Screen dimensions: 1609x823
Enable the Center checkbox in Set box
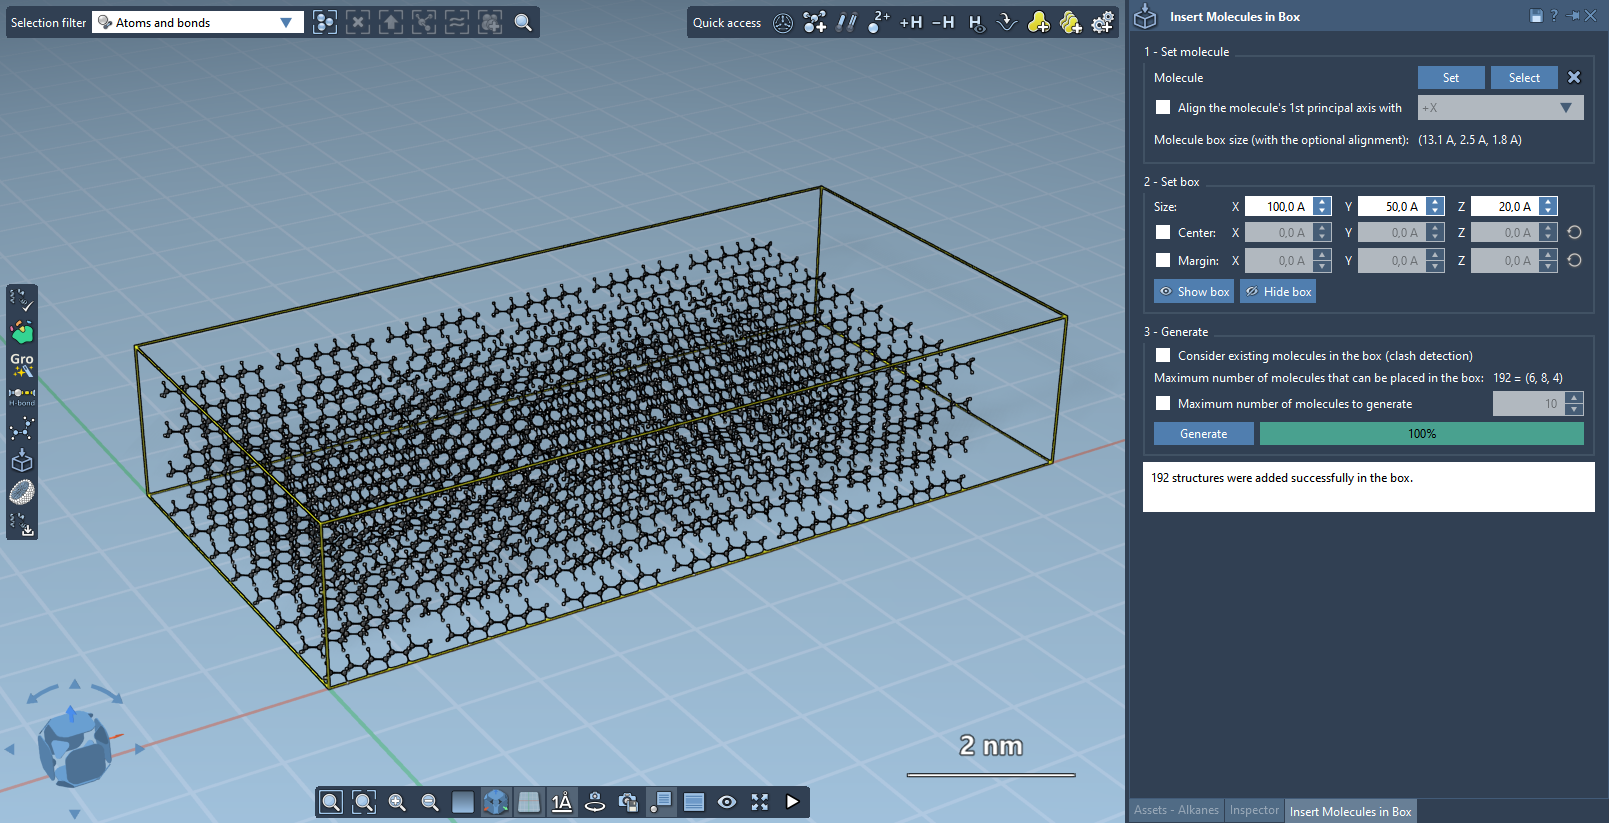pyautogui.click(x=1163, y=232)
